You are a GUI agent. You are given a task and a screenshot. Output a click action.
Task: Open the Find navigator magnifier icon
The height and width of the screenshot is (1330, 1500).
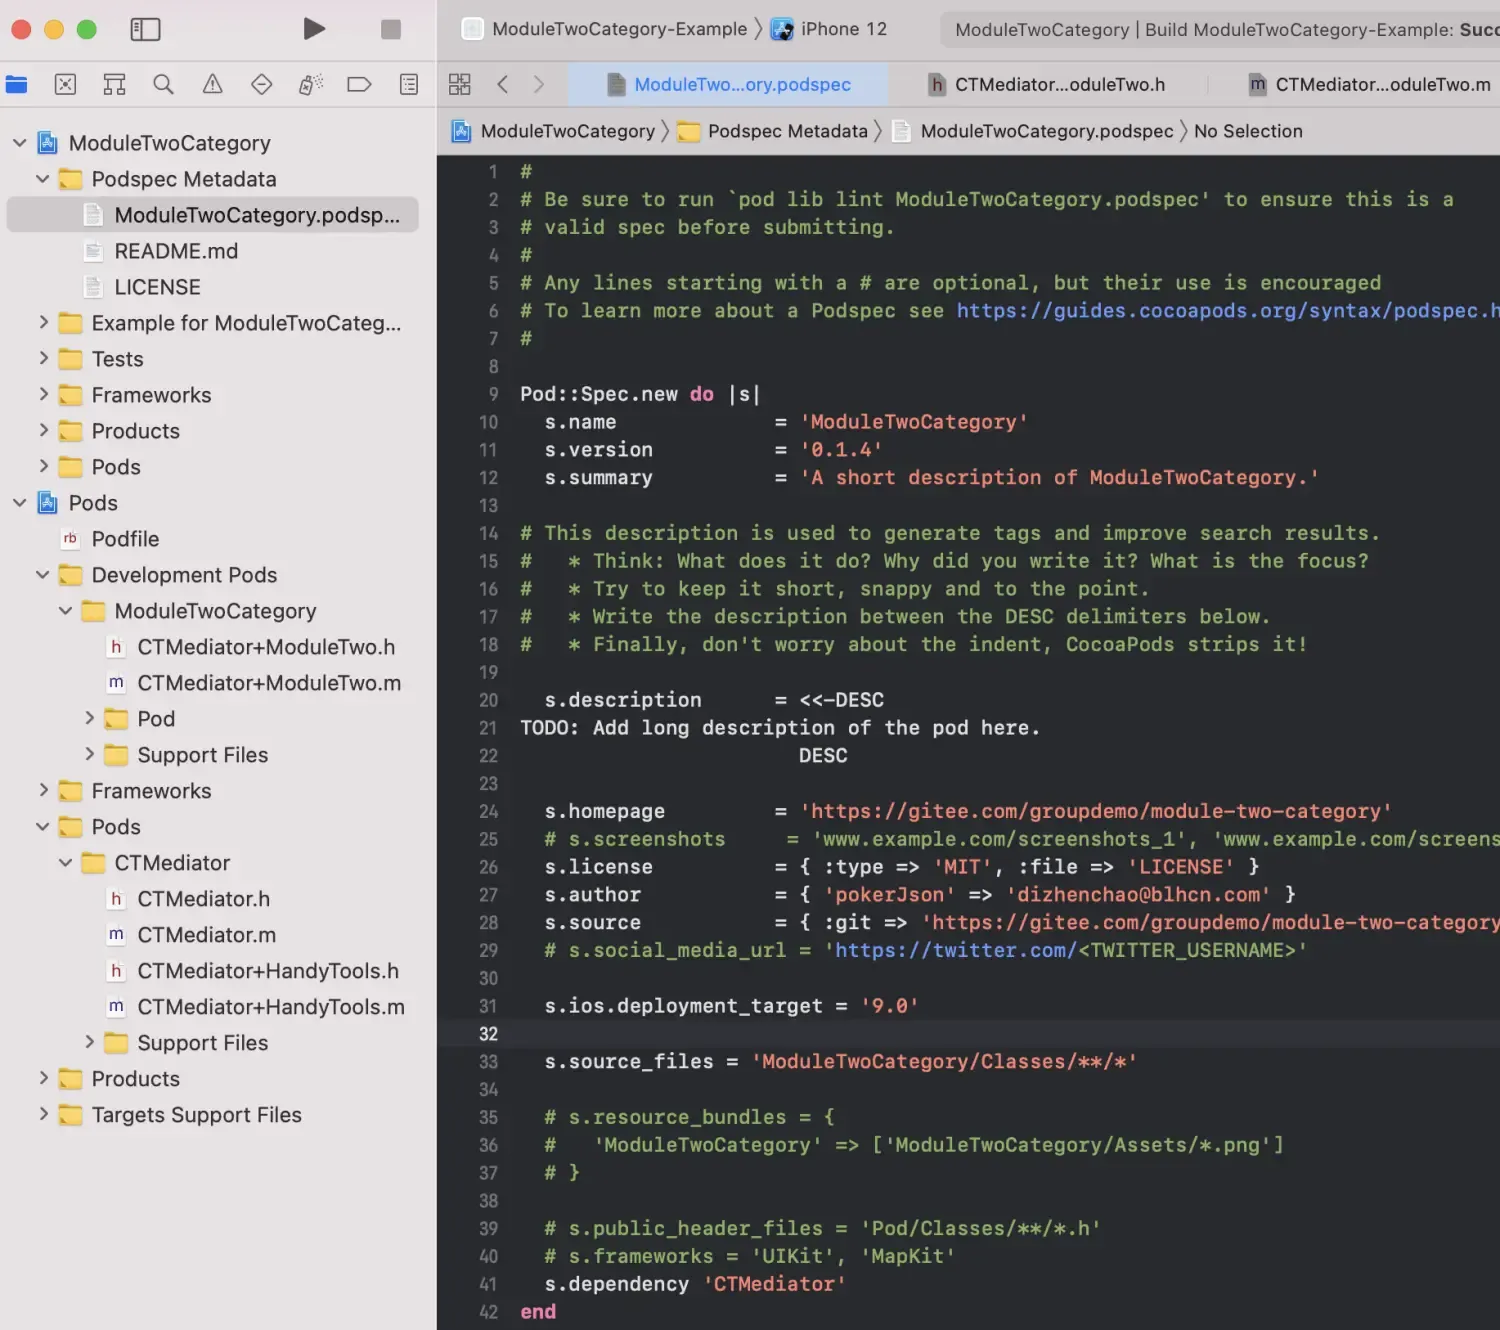coord(163,85)
